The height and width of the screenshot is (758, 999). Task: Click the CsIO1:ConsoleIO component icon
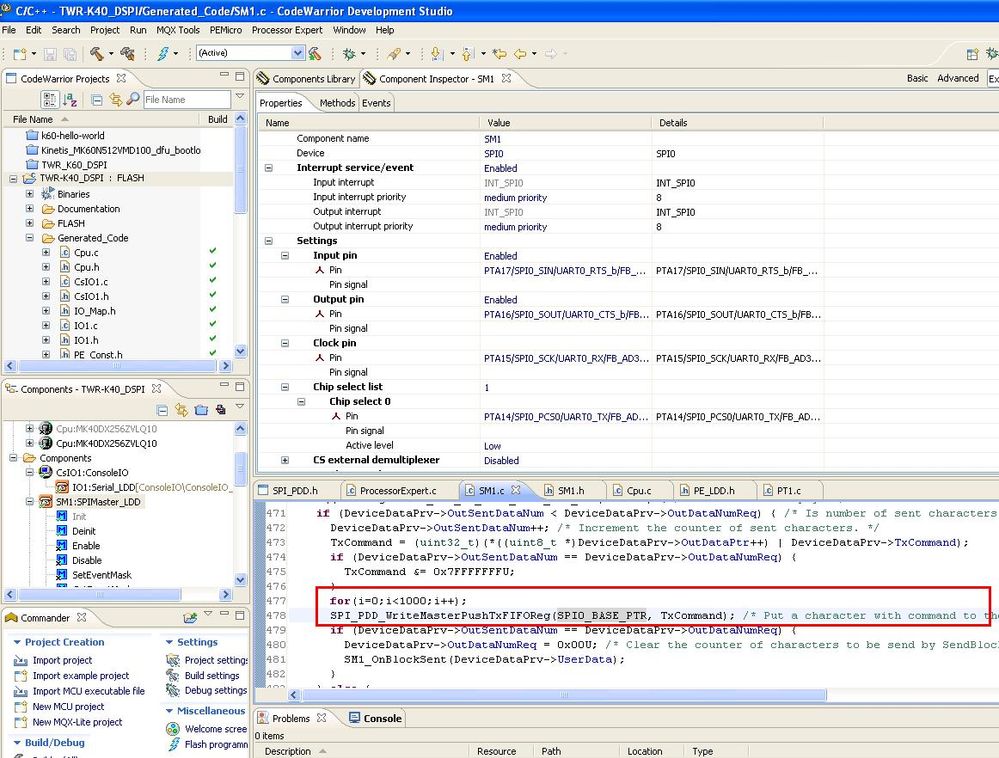click(45, 472)
